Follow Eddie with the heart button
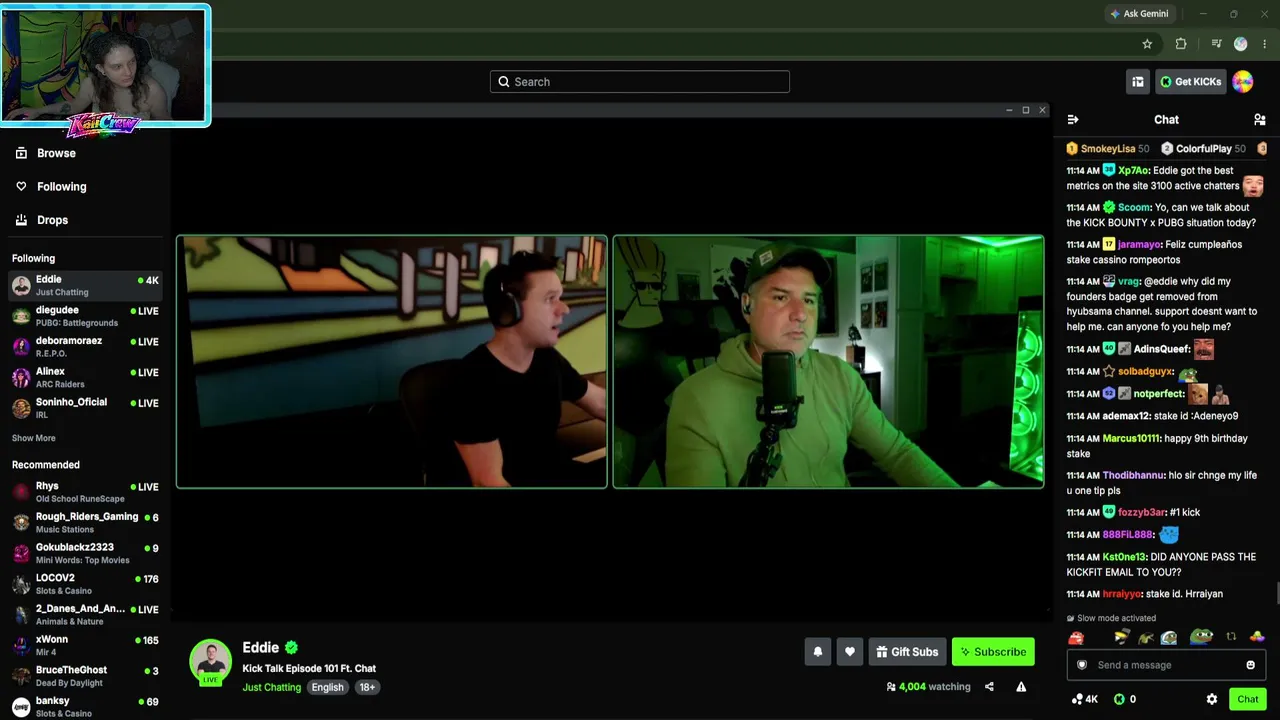Screen dimensions: 1280x720 849,652
